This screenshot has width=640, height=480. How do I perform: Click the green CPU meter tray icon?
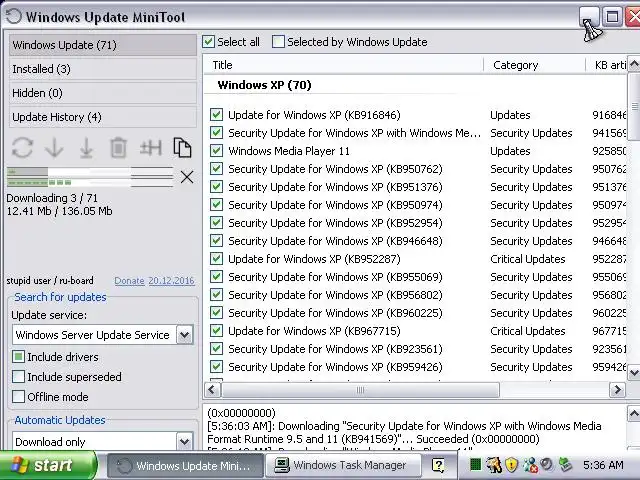(475, 464)
